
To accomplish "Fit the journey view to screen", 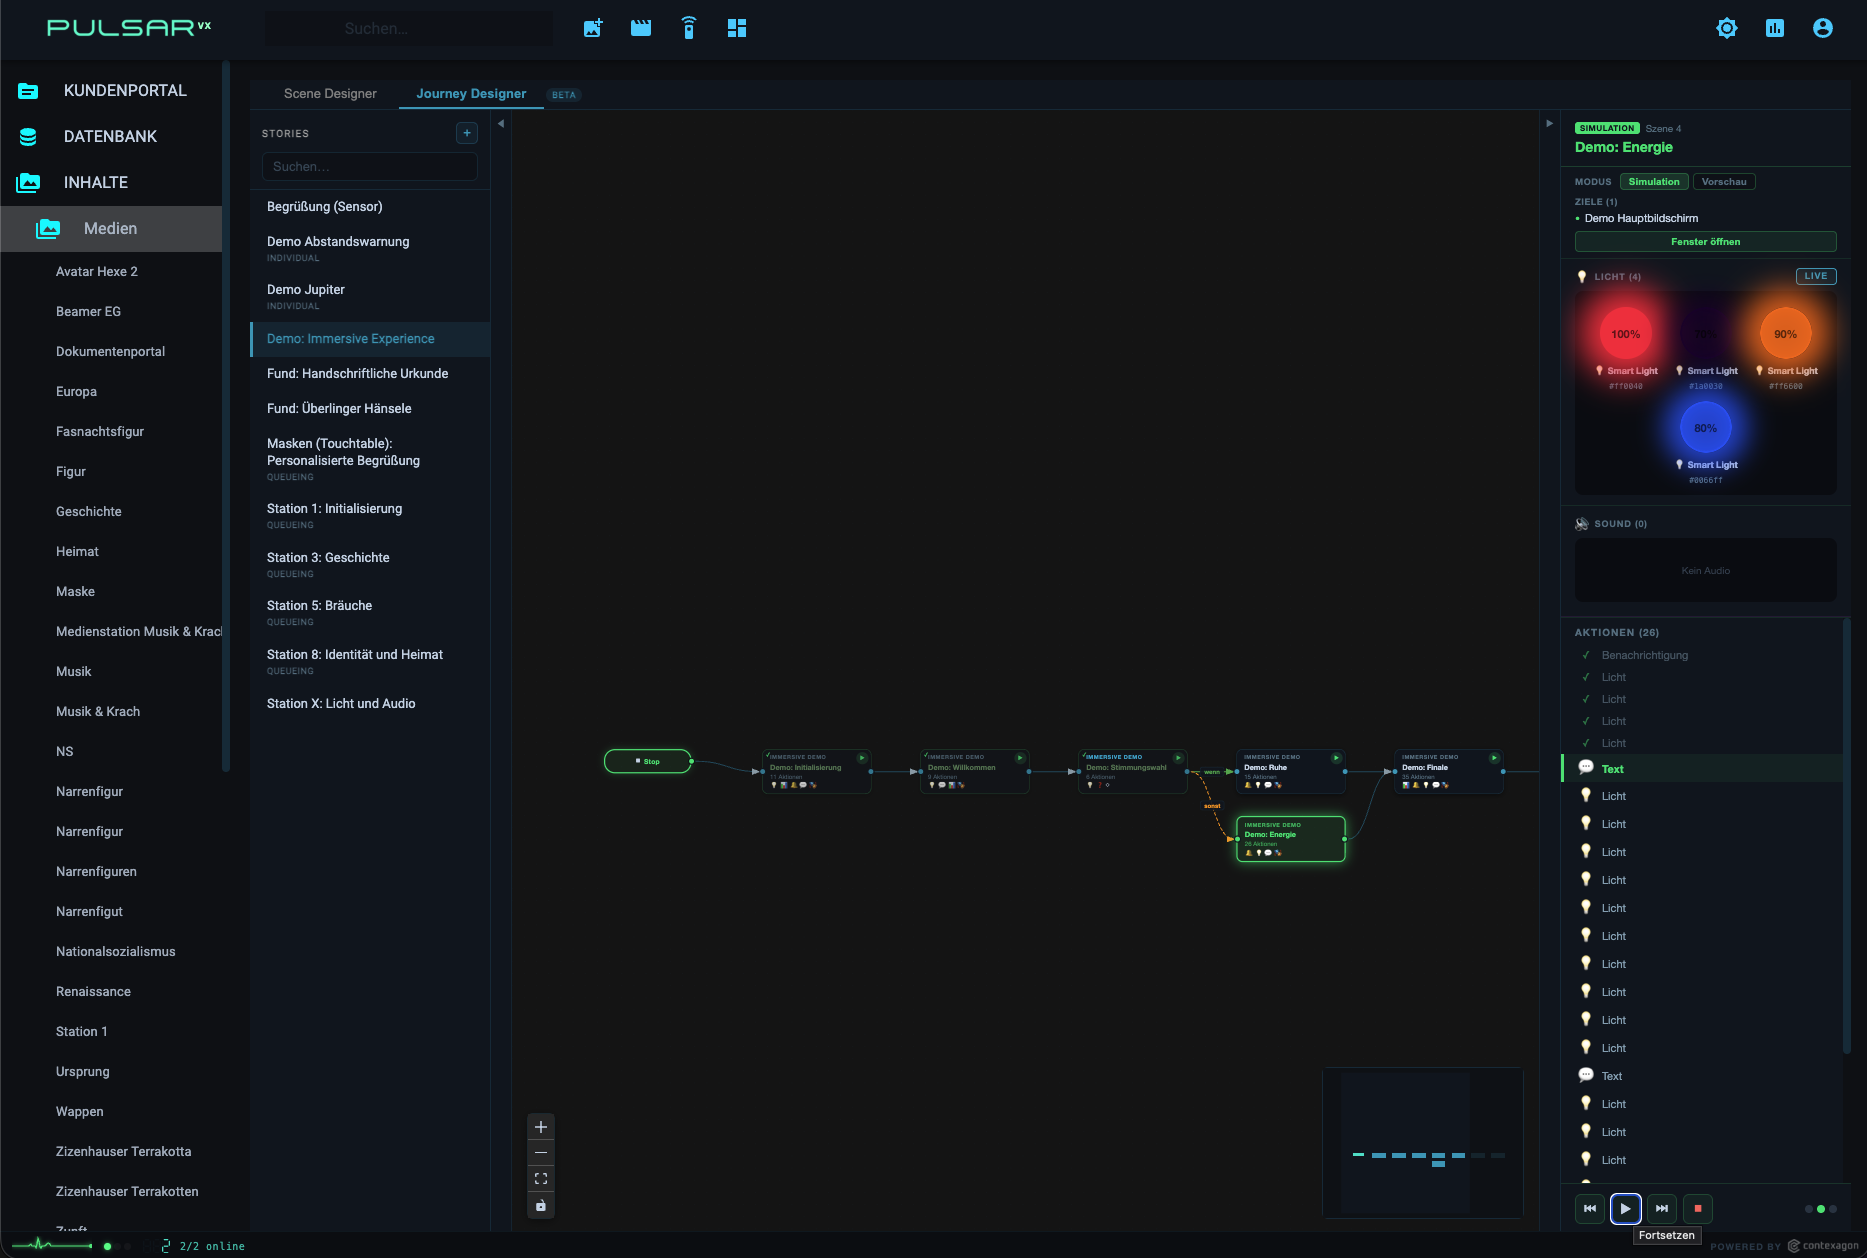I will 541,1179.
